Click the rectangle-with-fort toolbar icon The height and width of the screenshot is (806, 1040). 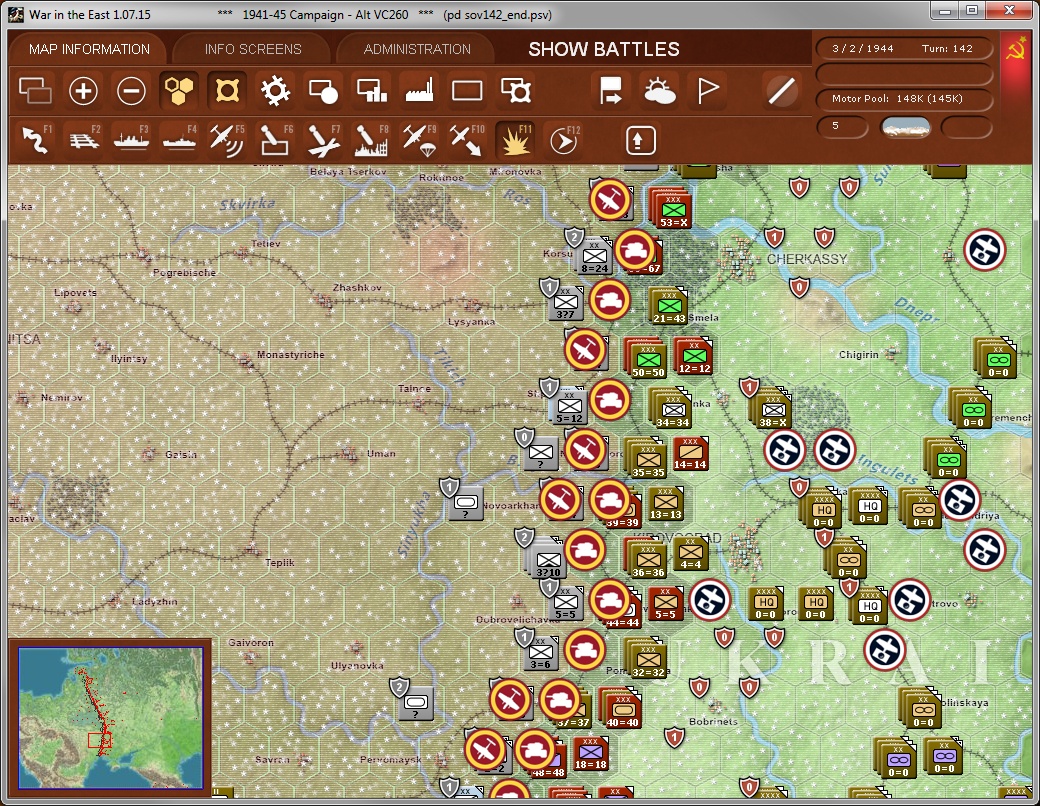pyautogui.click(x=515, y=91)
